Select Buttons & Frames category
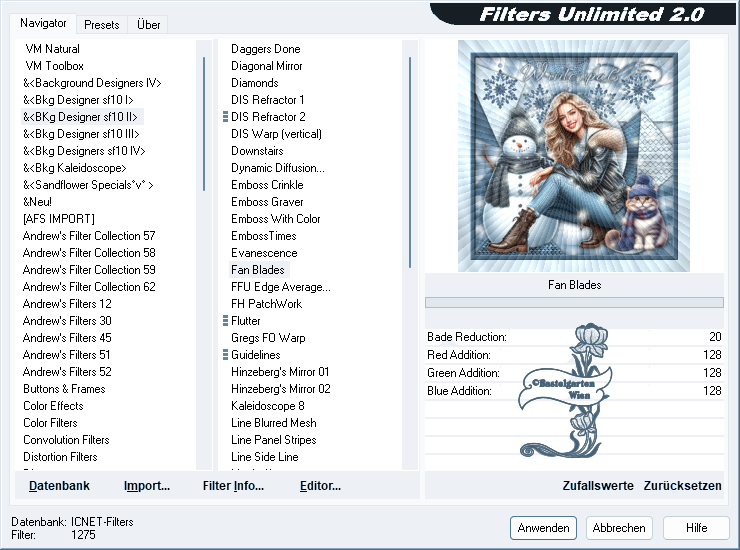This screenshot has height=550, width=740. (x=64, y=389)
